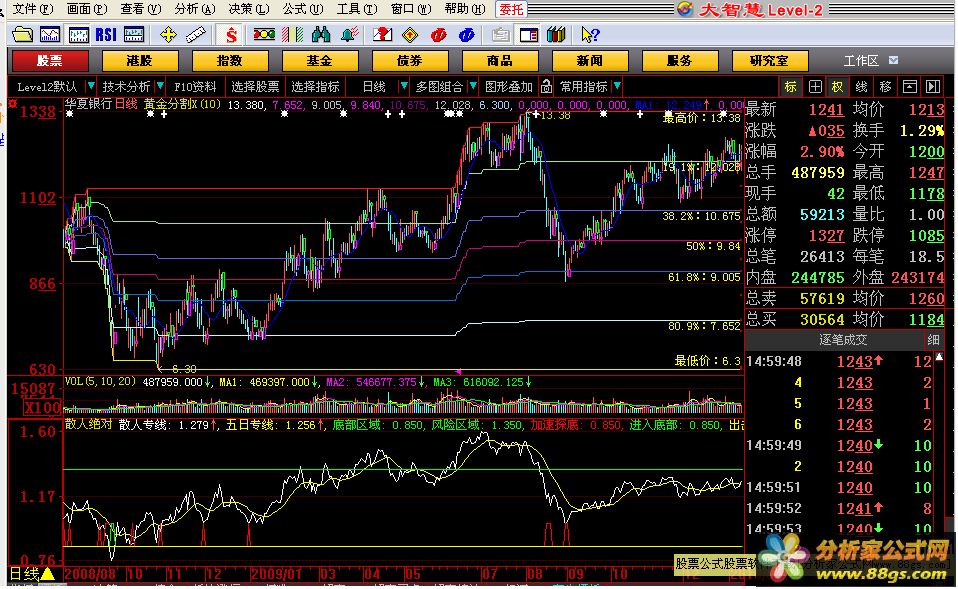Open the books library icon

click(556, 35)
